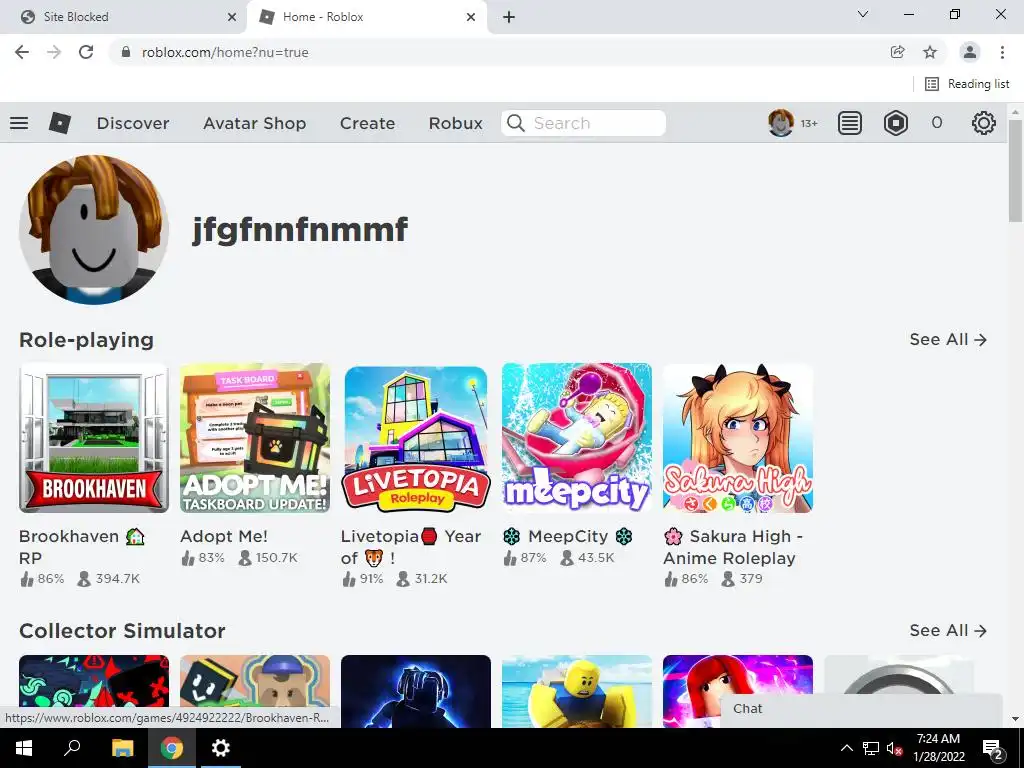This screenshot has height=768, width=1024.
Task: Open the Livetopia Roleplay thumbnail
Action: [x=416, y=438]
